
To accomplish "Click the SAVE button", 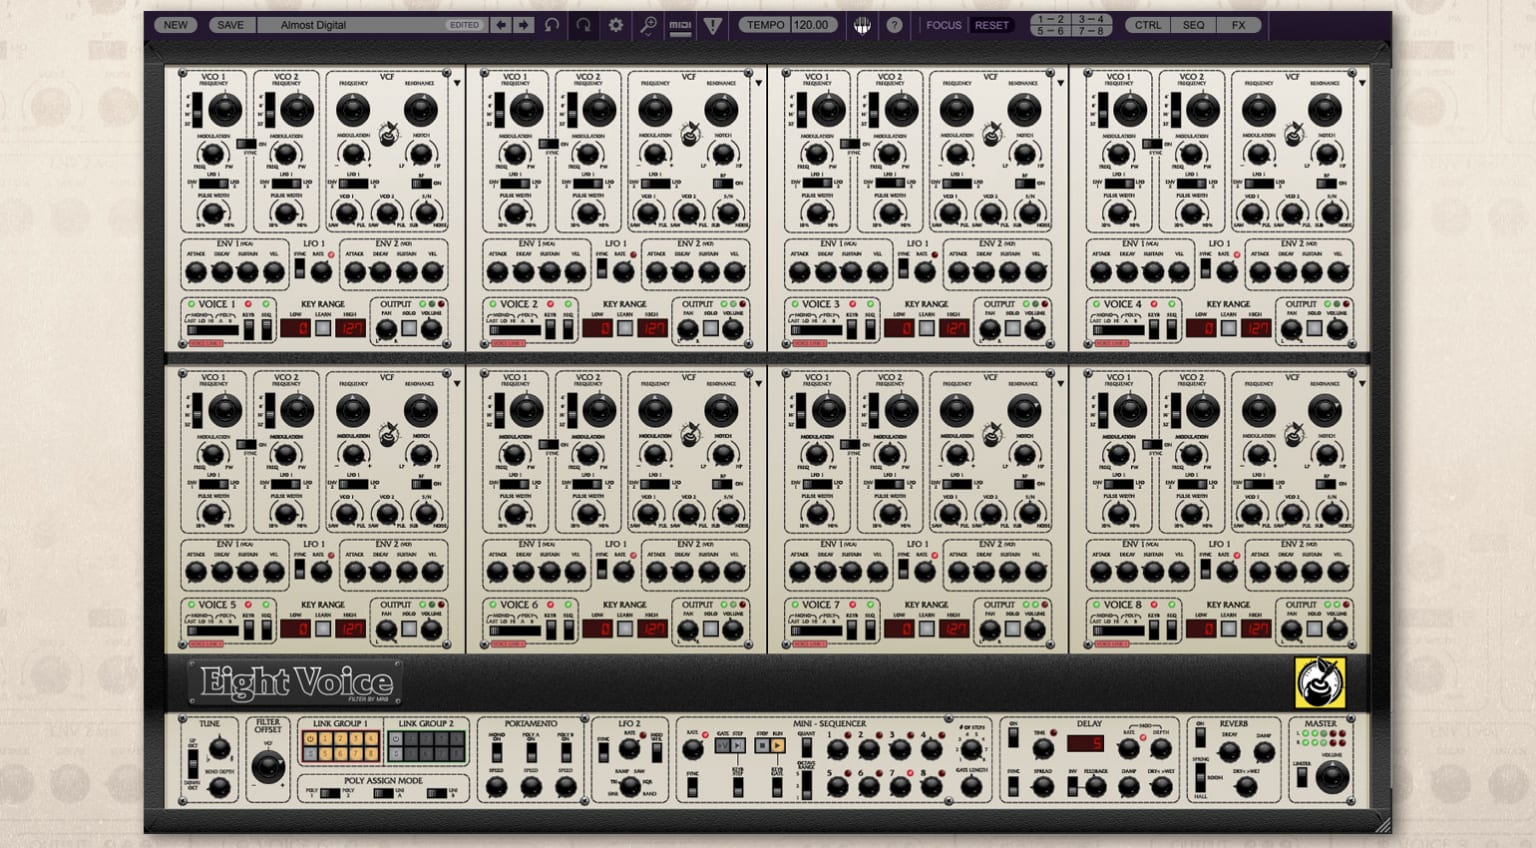I will (230, 25).
